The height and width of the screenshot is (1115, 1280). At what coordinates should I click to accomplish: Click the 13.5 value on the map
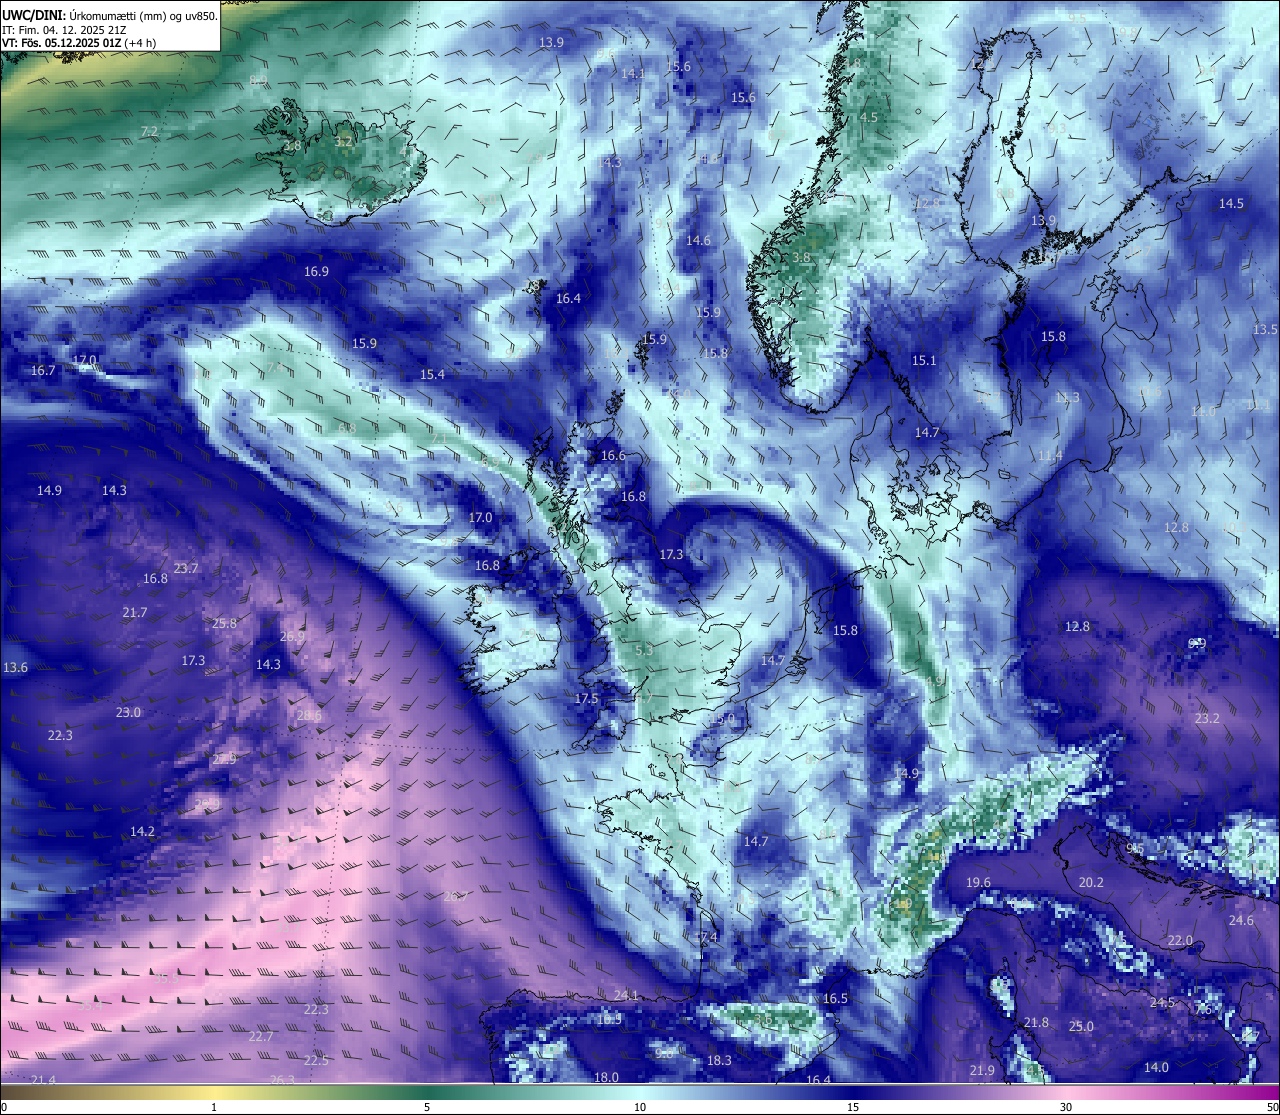[1265, 329]
